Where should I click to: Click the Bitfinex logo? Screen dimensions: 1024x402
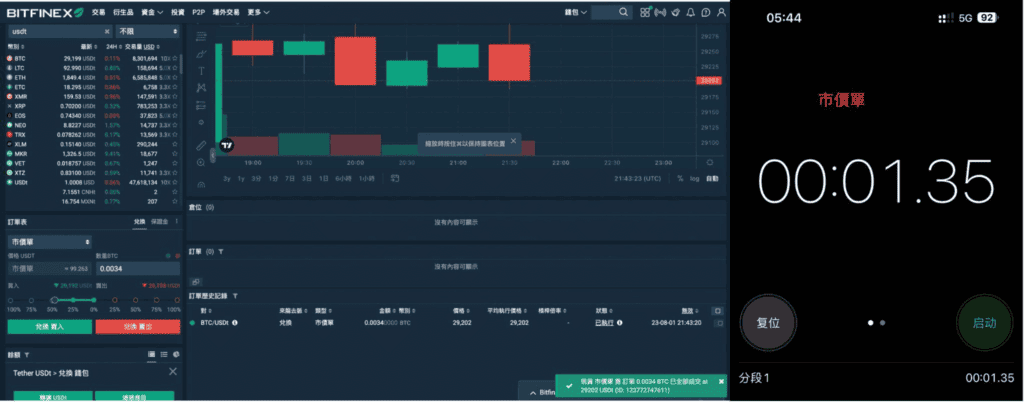[x=44, y=12]
